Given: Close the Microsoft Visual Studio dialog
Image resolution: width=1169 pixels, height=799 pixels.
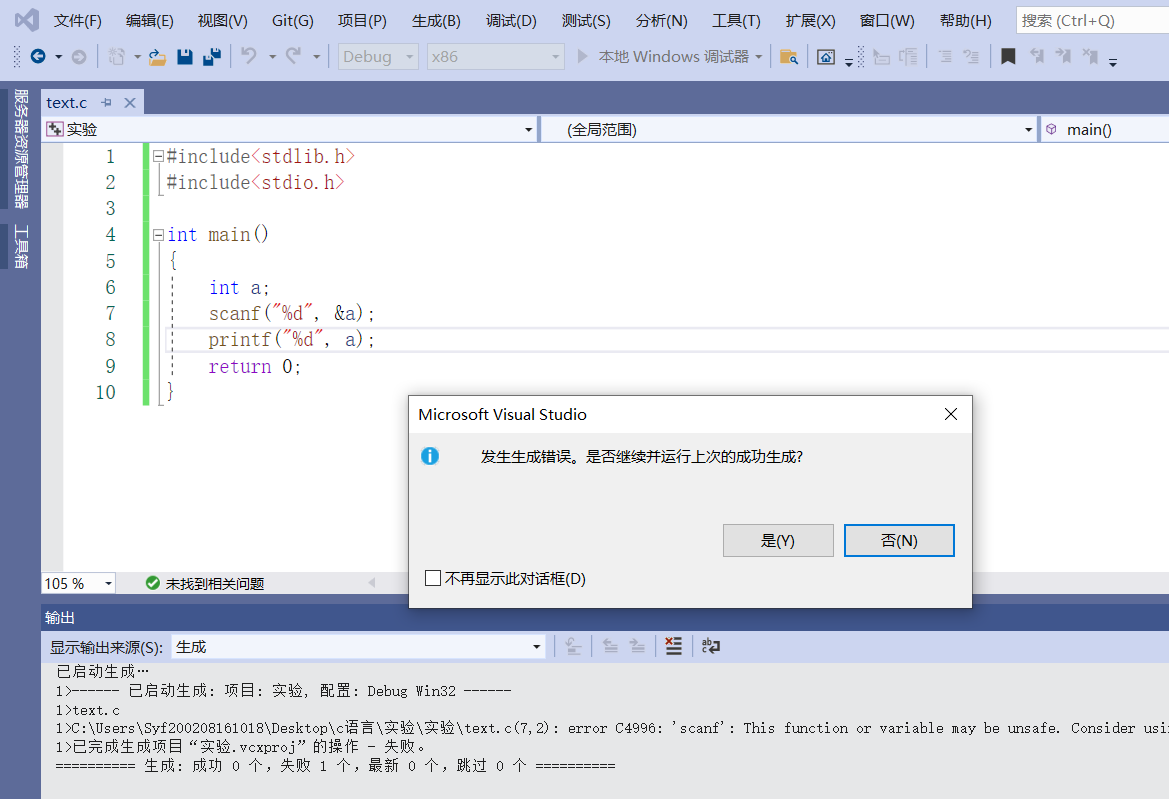Looking at the screenshot, I should pyautogui.click(x=951, y=414).
